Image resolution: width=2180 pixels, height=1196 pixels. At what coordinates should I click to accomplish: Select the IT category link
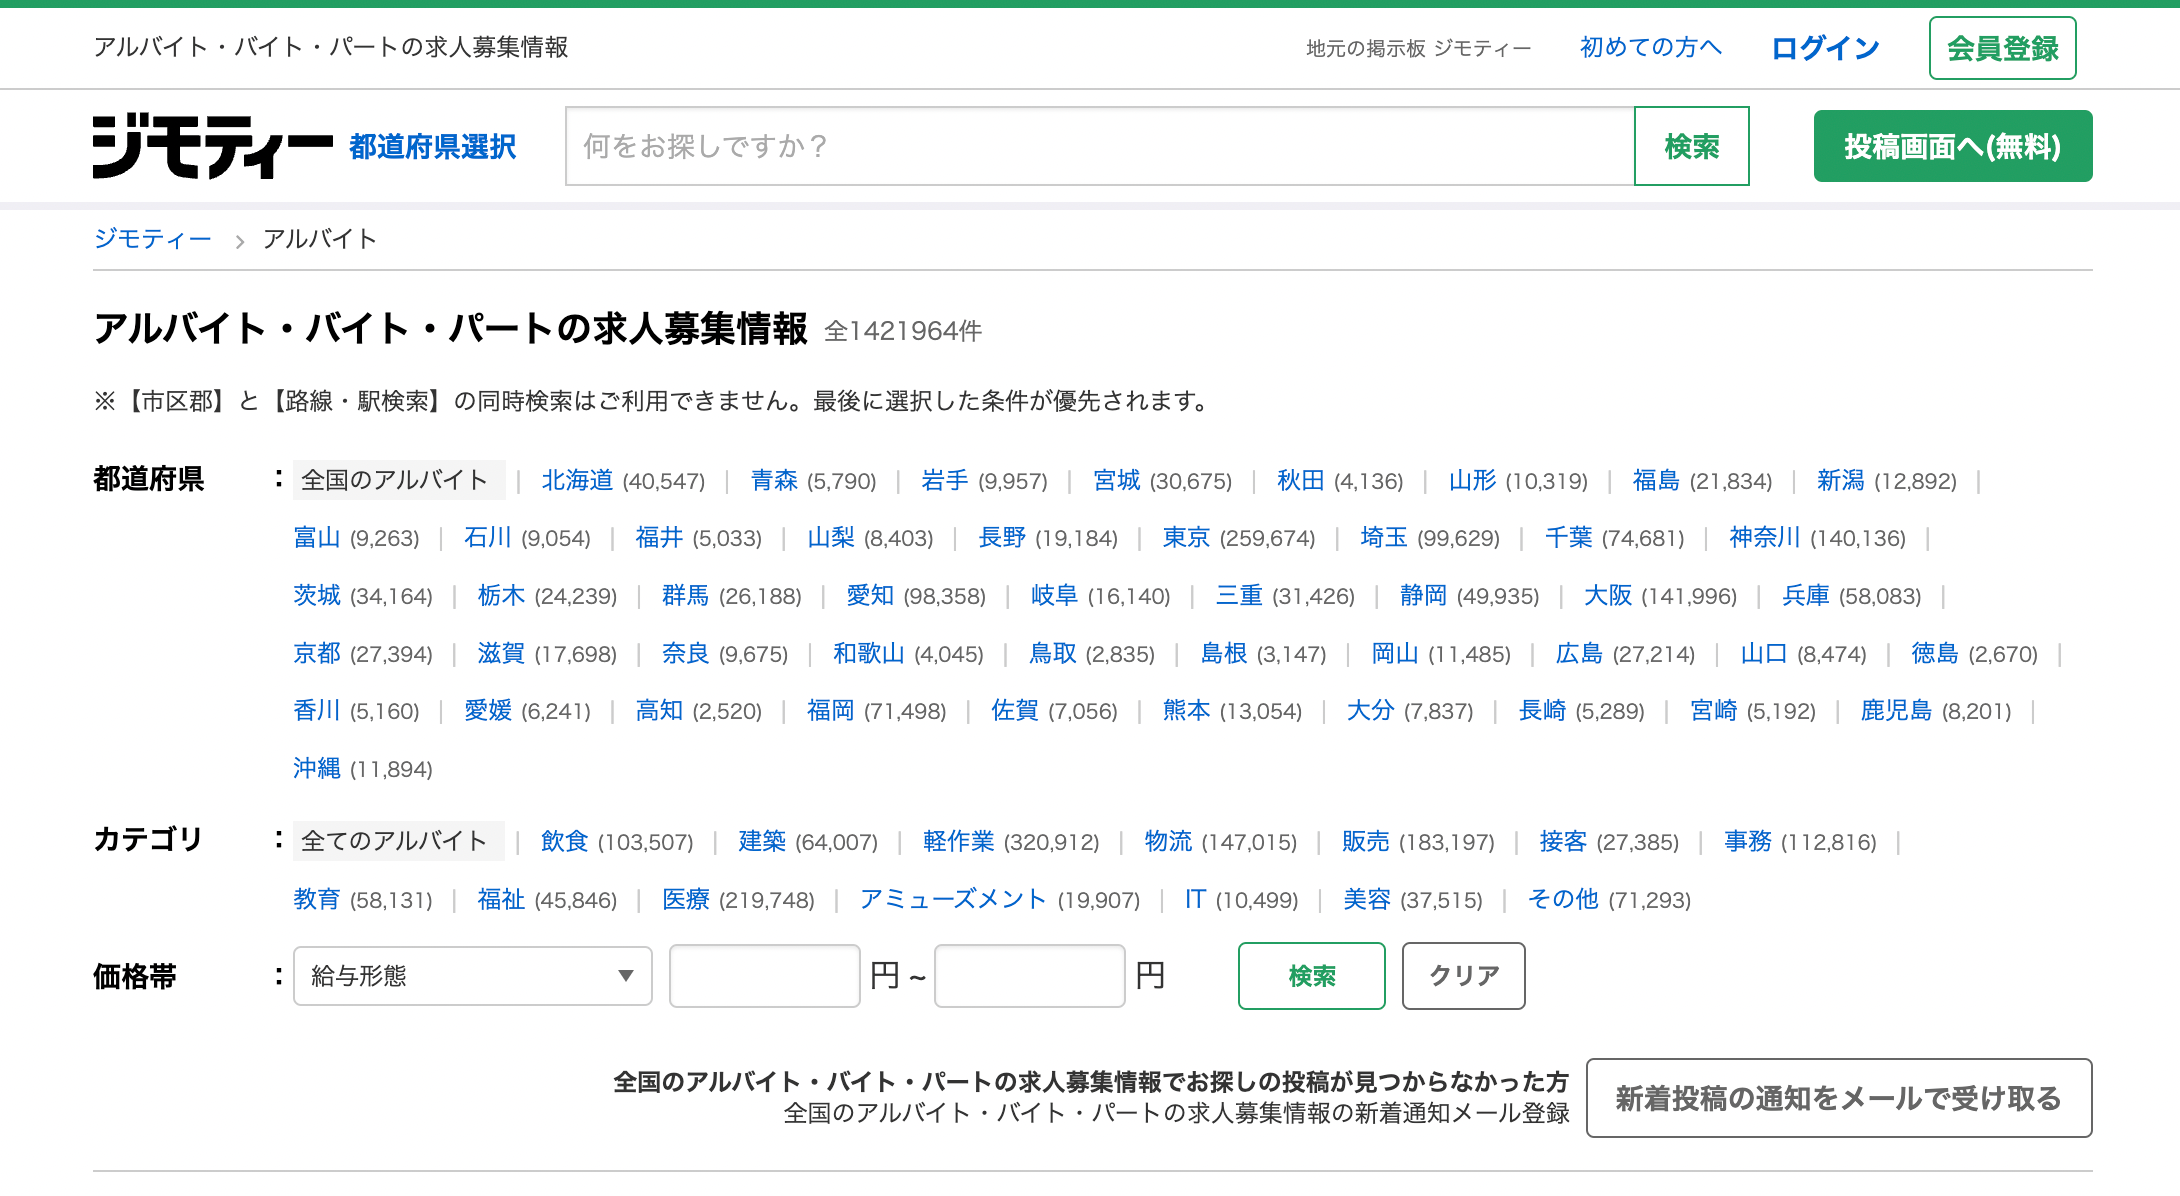point(1194,899)
